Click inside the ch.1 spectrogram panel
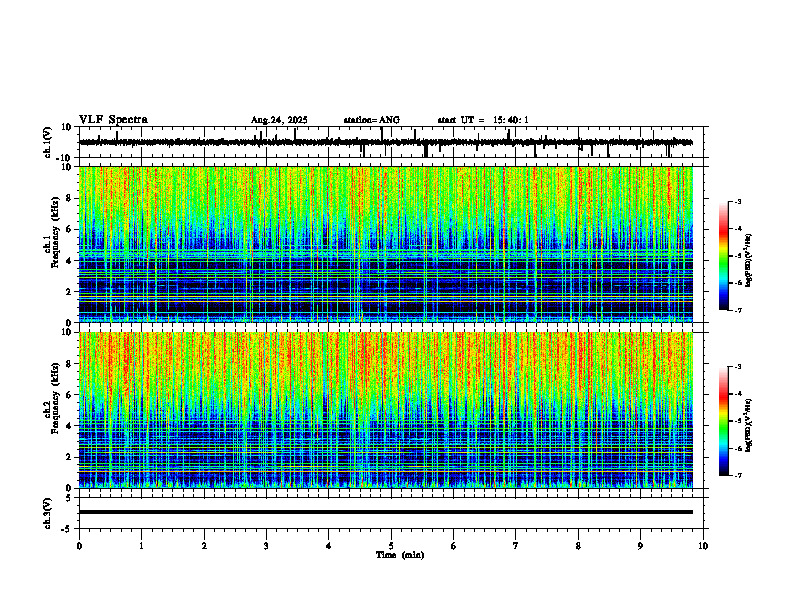Viewport: 792px width, 612px height. click(385, 244)
